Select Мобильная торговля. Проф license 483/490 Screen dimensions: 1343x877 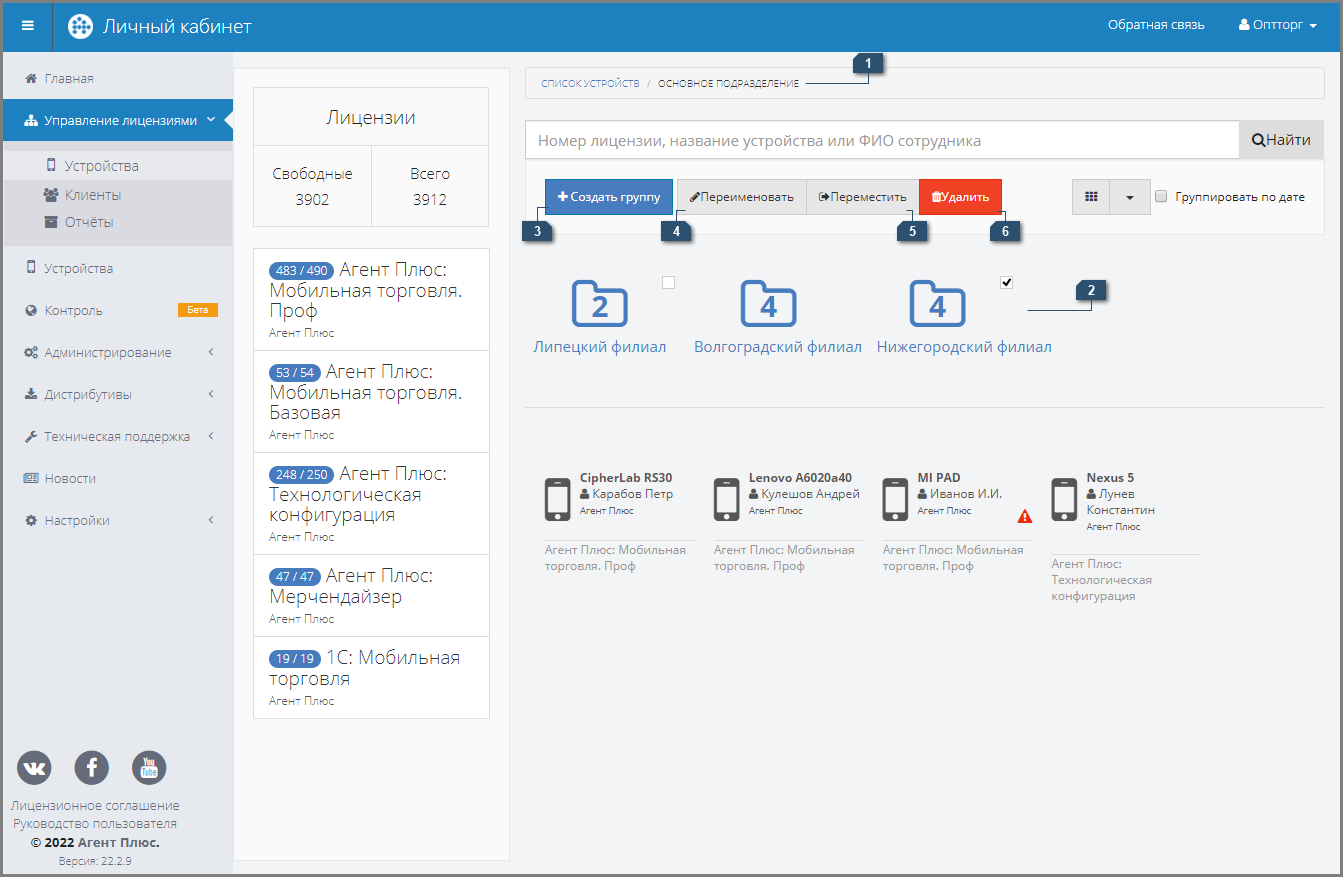(x=371, y=300)
